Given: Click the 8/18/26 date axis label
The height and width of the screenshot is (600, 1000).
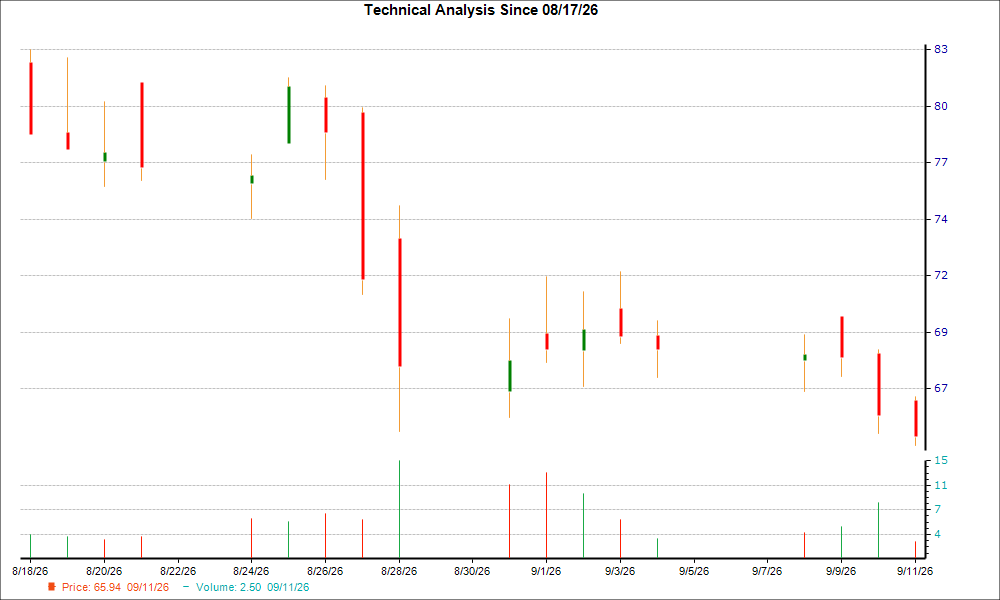Looking at the screenshot, I should [x=30, y=571].
